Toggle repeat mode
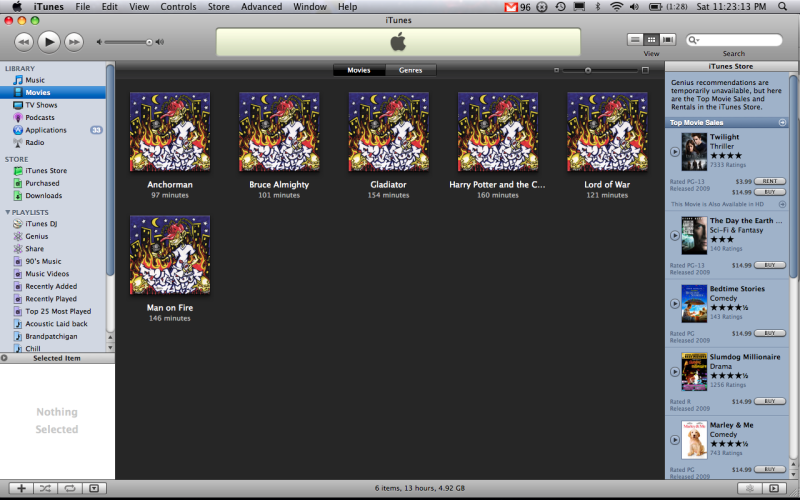Screen dimensions: 800x500 pos(70,488)
